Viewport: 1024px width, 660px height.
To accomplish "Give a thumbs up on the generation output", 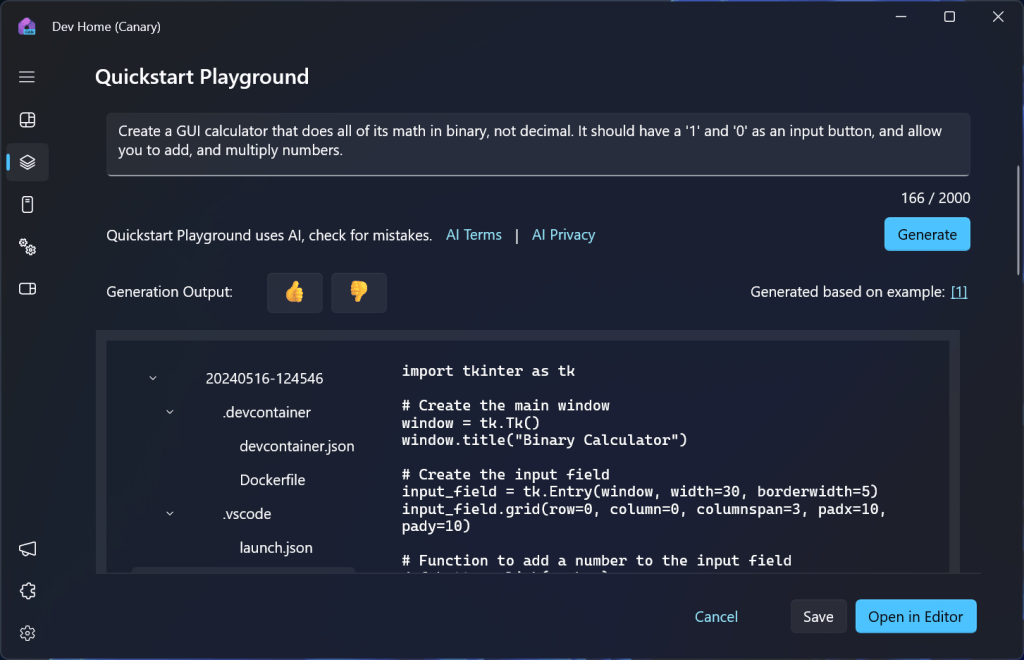I will click(294, 292).
